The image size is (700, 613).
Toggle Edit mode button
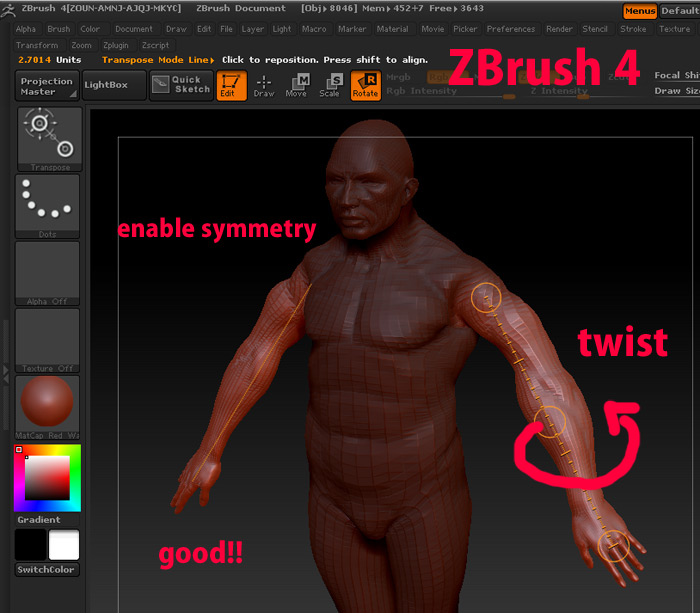(x=231, y=85)
